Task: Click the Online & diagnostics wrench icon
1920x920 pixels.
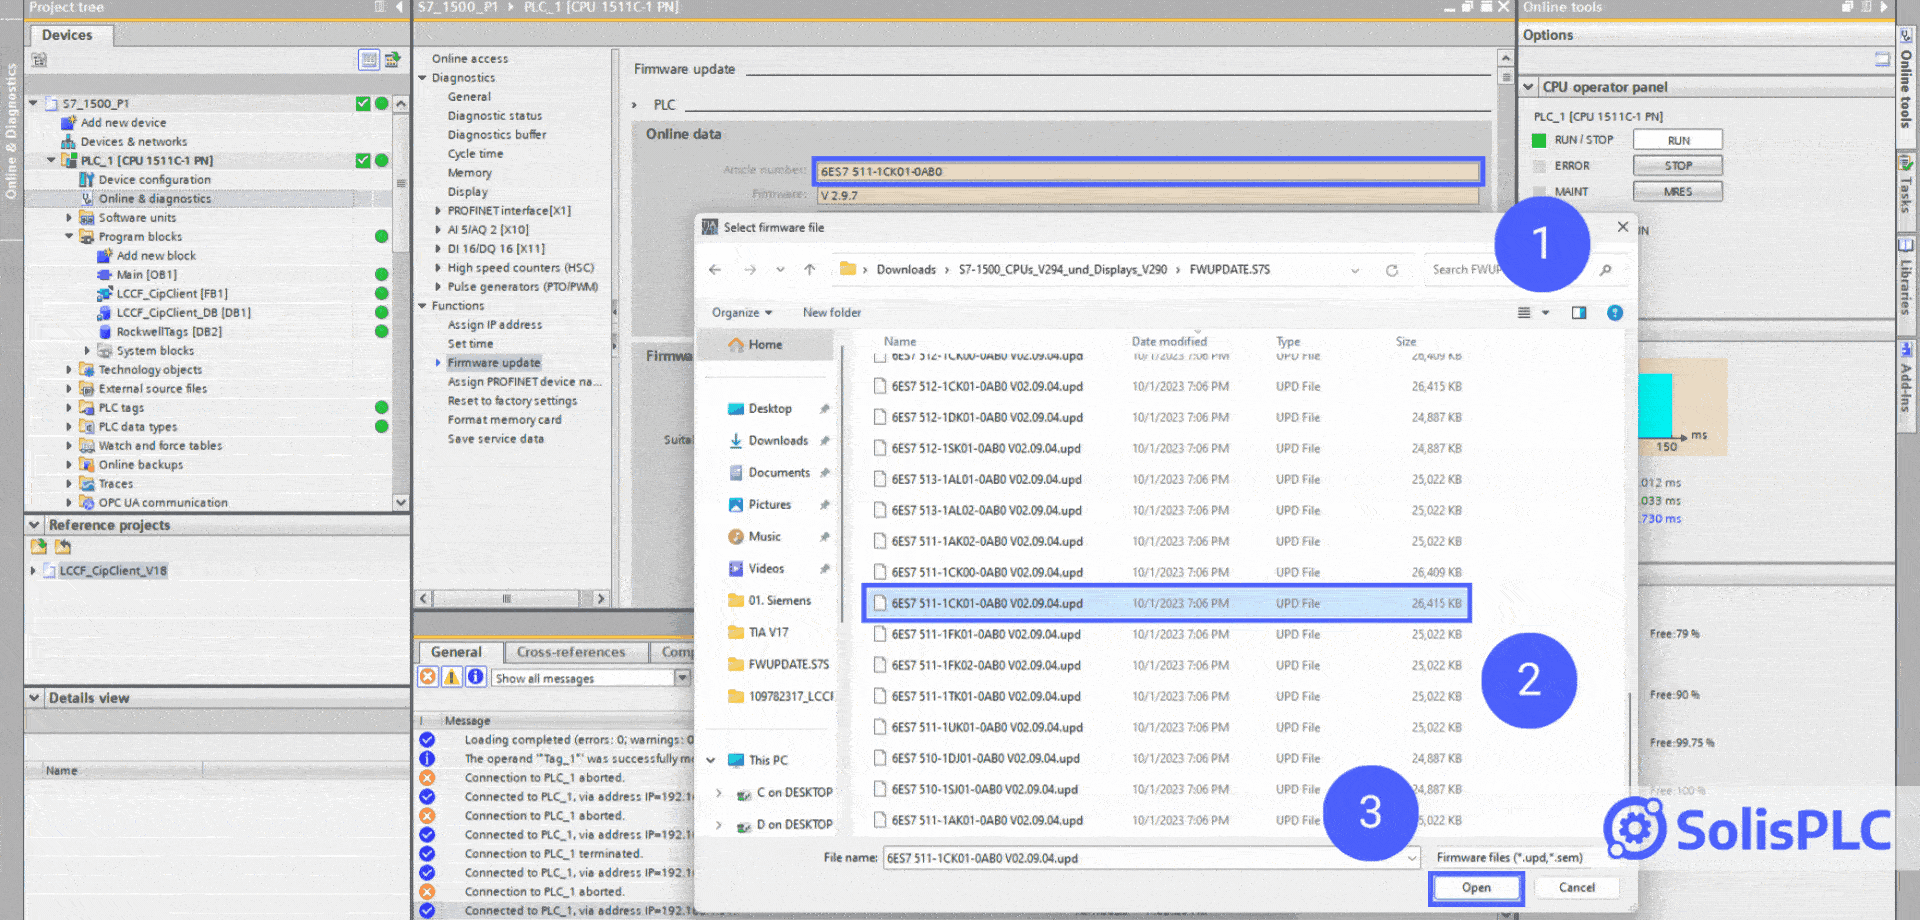Action: [x=88, y=198]
